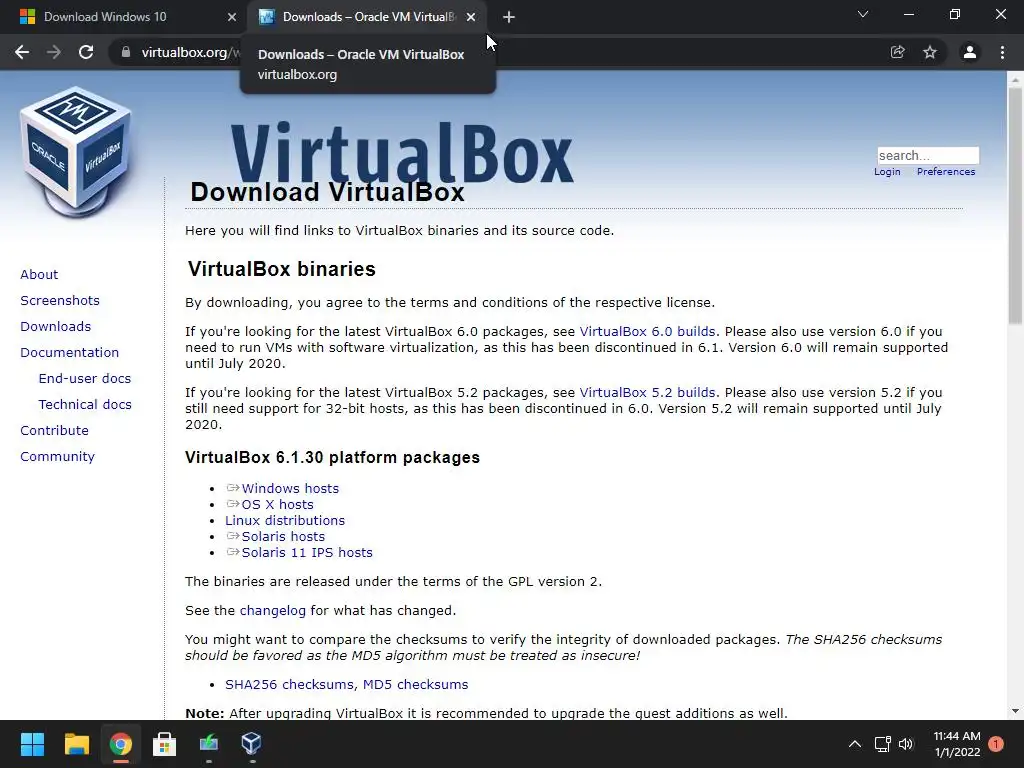
Task: Download the Solaris 11 IPS hosts package
Action: (307, 552)
